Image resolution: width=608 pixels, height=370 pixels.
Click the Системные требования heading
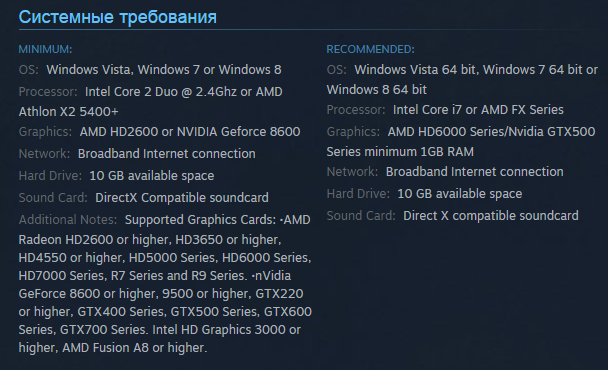pos(117,17)
